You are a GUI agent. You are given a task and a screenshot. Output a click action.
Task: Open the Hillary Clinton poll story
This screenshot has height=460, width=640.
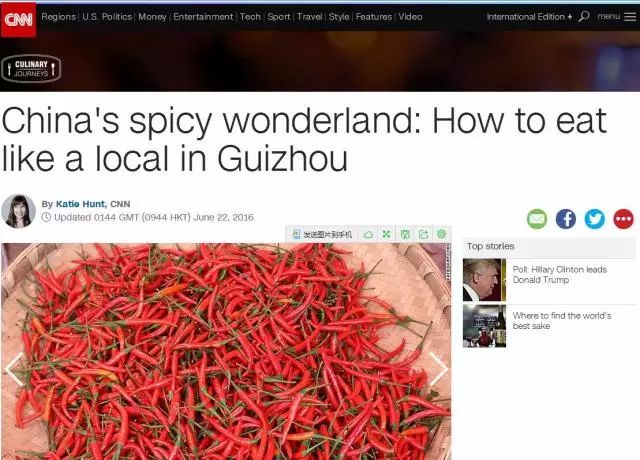pos(560,275)
